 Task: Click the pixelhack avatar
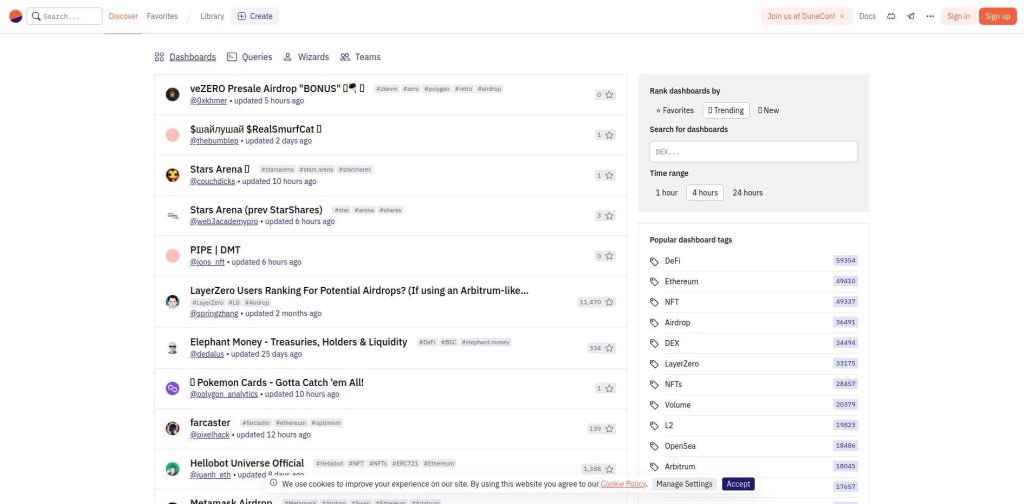[x=172, y=428]
